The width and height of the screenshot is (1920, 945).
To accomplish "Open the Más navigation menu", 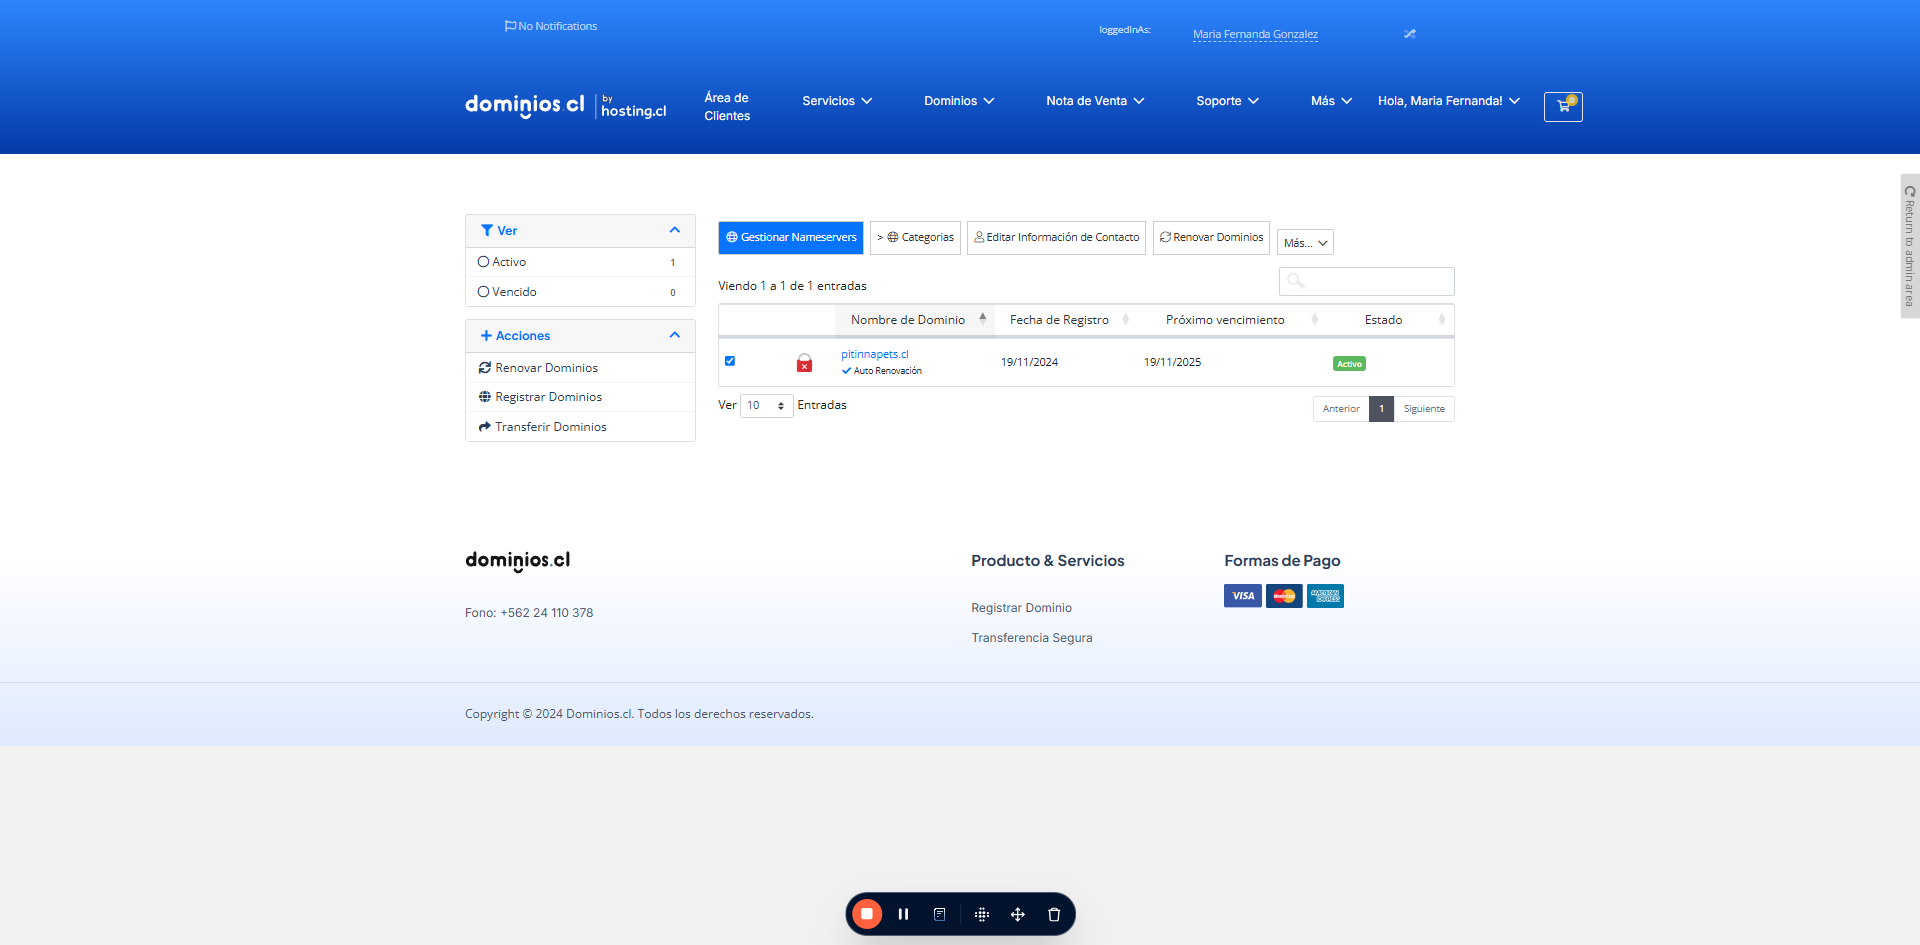I will click(x=1331, y=101).
